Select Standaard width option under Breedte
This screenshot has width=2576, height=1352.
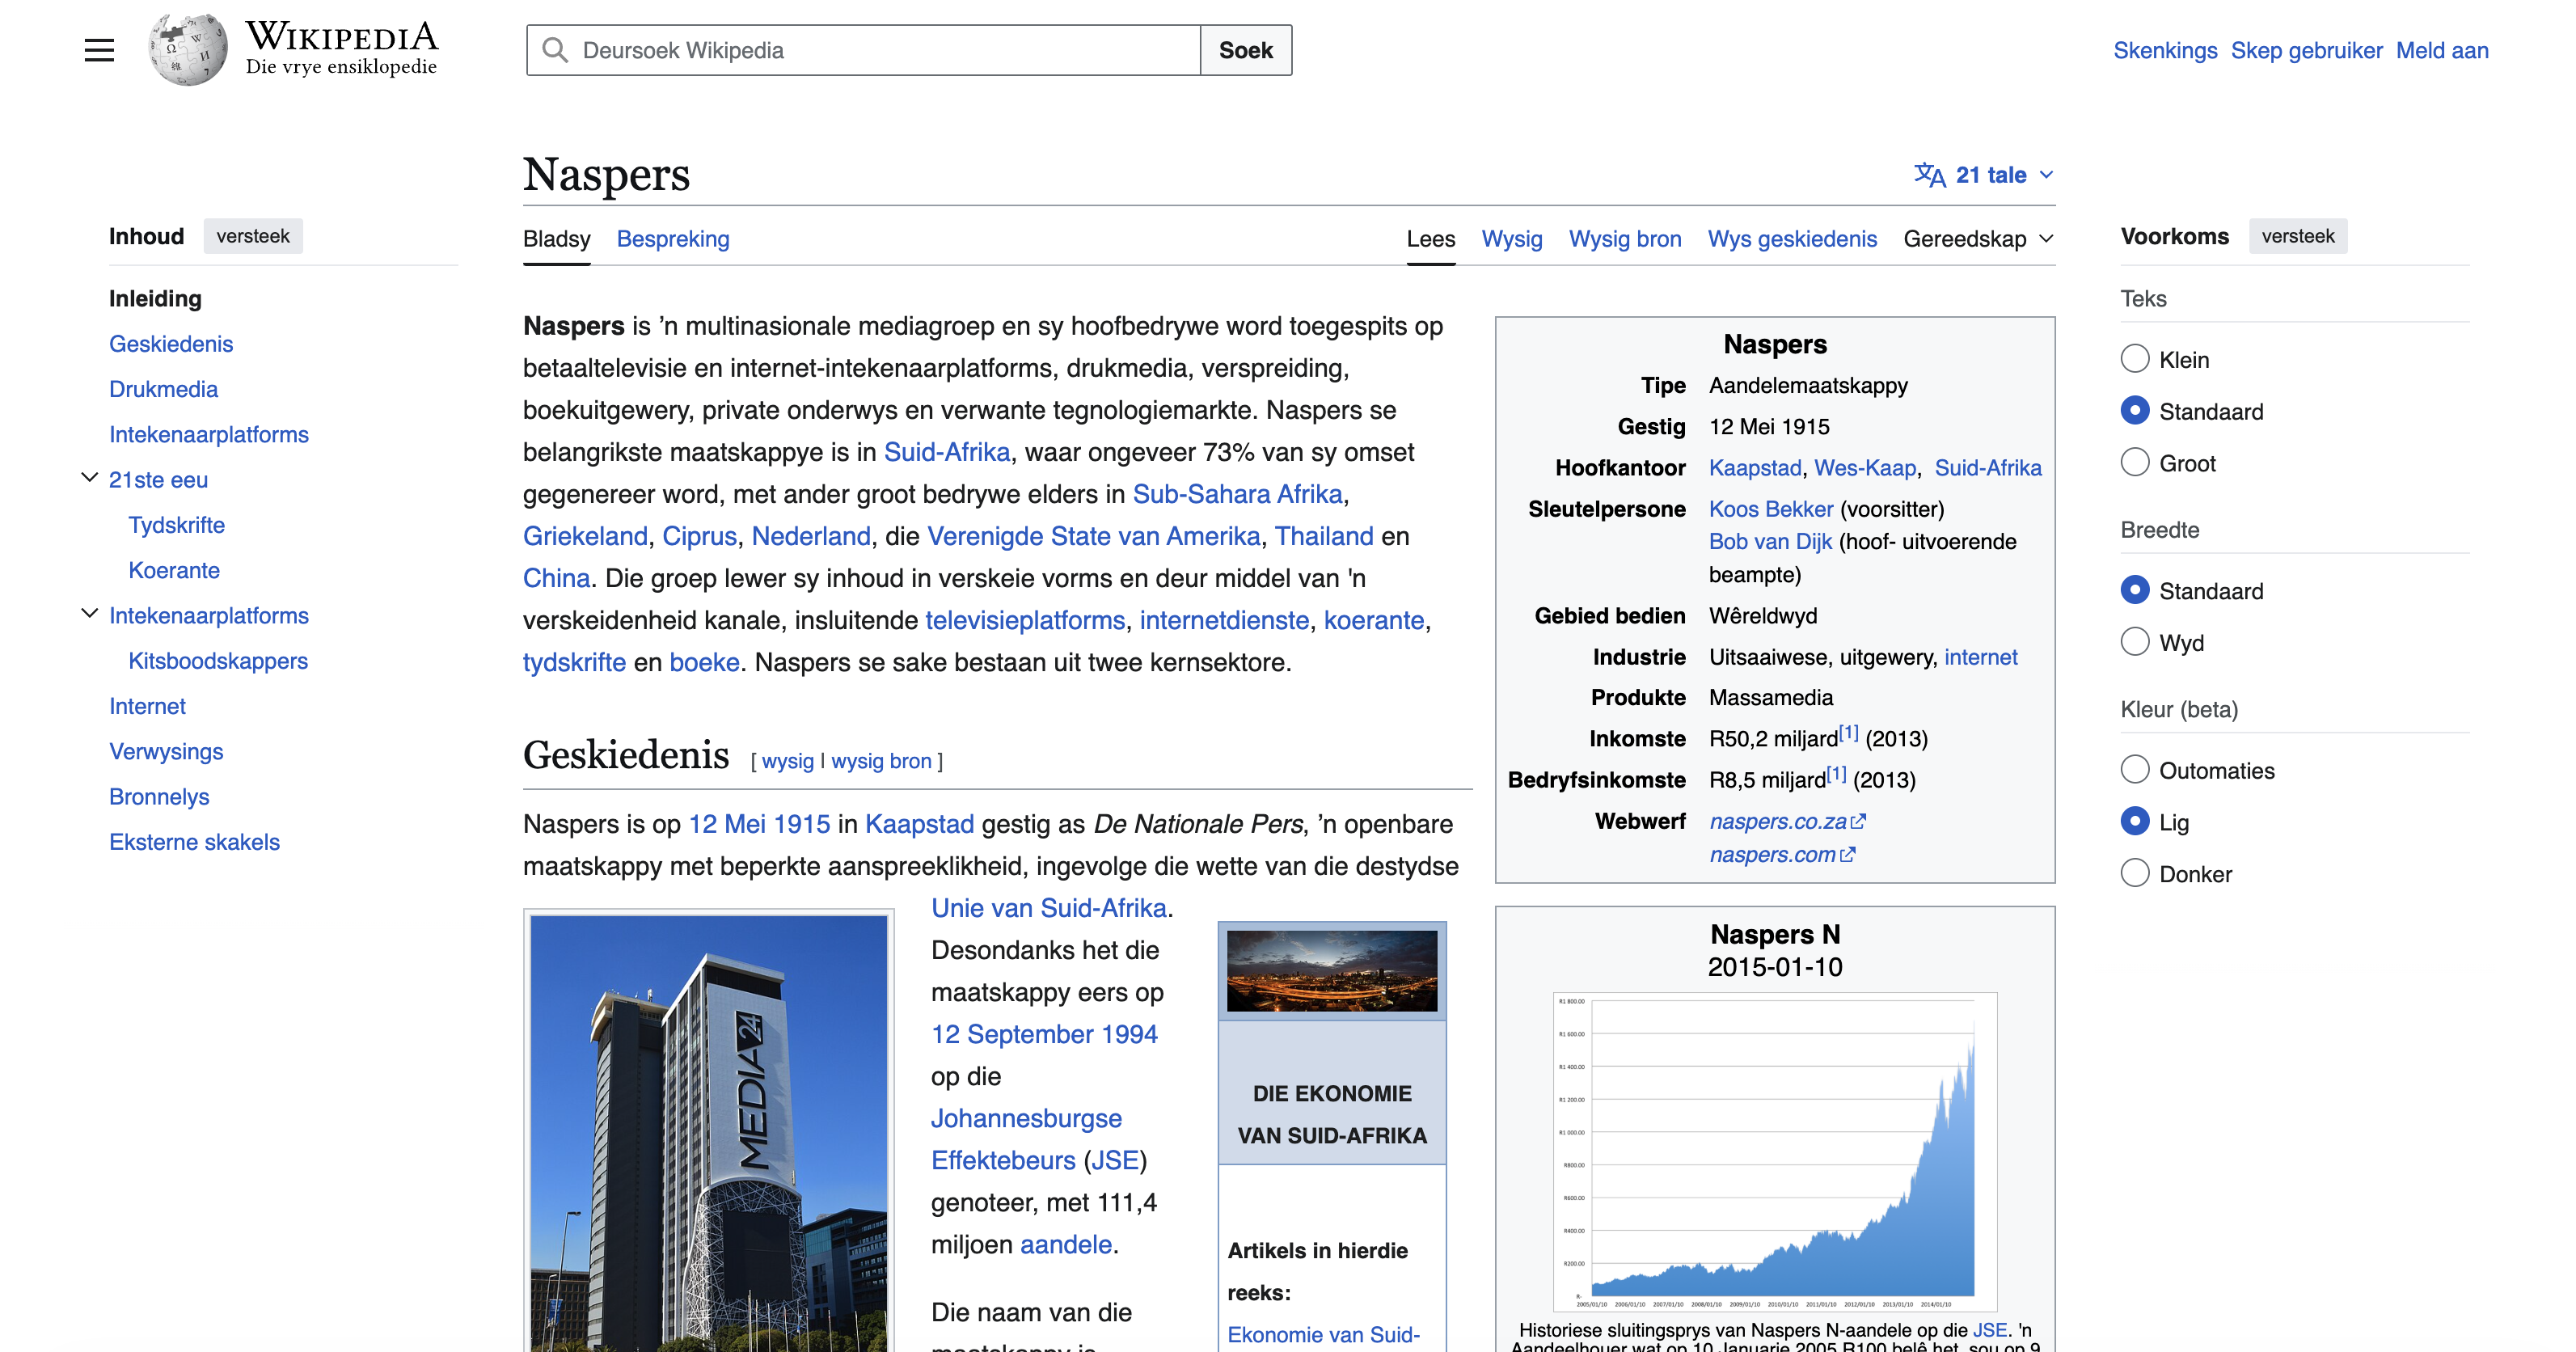pyautogui.click(x=2135, y=590)
